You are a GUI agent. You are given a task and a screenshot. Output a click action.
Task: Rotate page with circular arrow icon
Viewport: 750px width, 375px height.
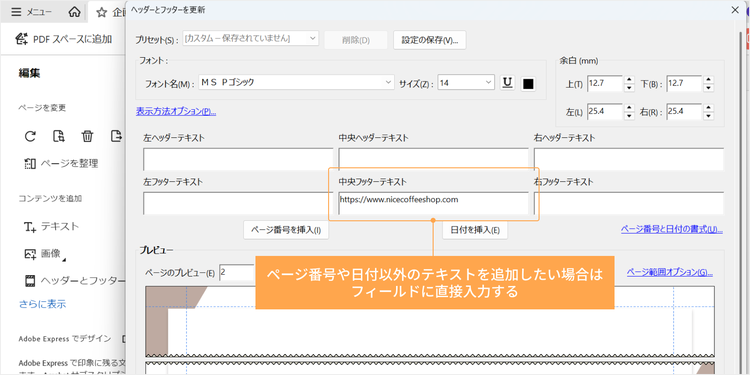[x=30, y=136]
